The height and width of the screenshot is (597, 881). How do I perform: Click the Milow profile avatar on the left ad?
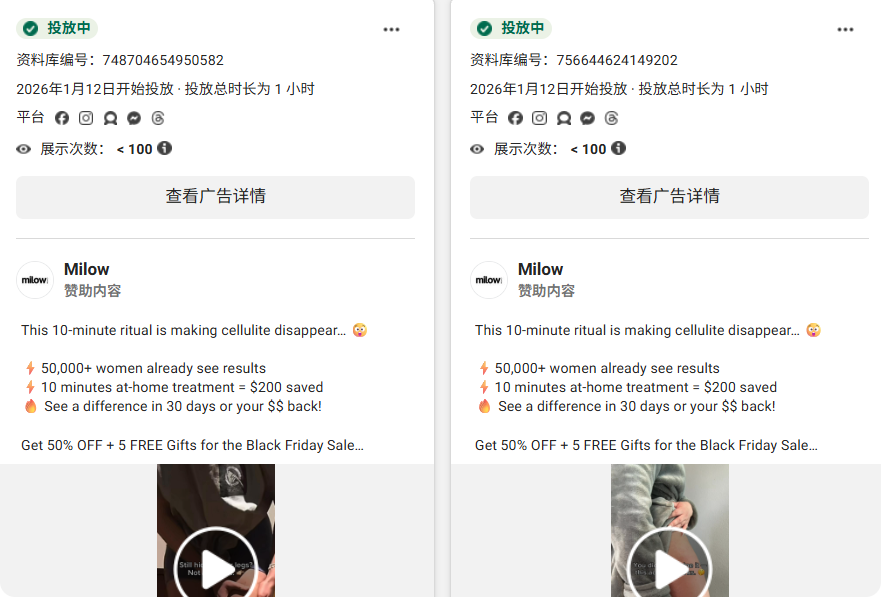pos(35,279)
